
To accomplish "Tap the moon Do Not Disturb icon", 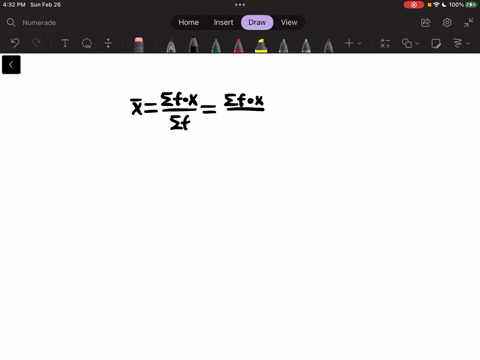I will [444, 5].
